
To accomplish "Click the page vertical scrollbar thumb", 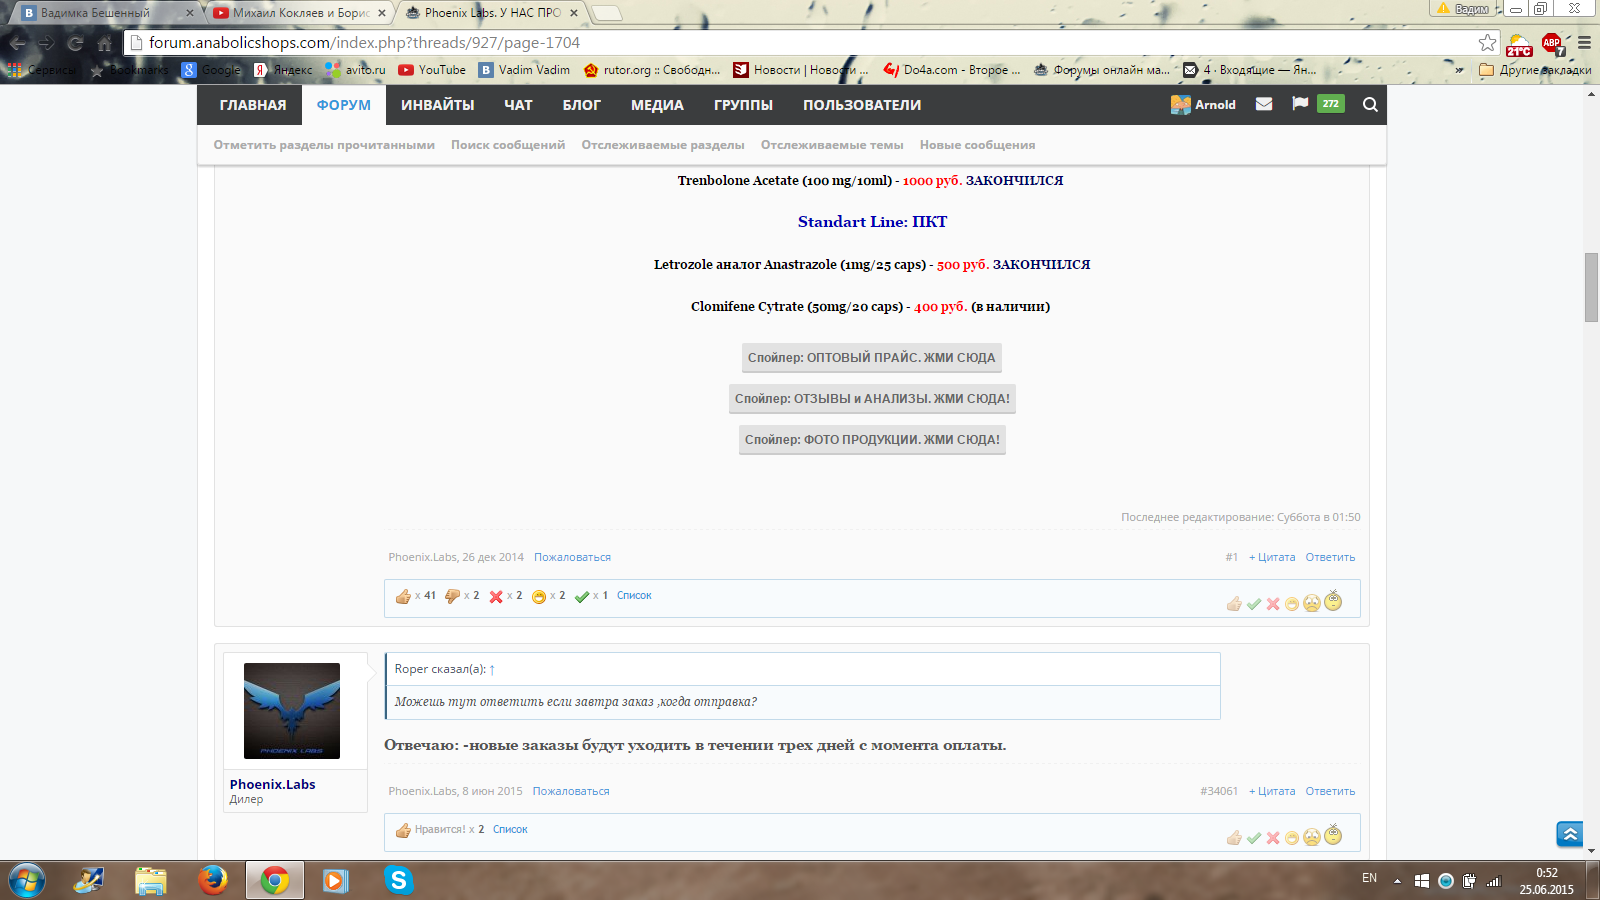I will (x=1591, y=288).
